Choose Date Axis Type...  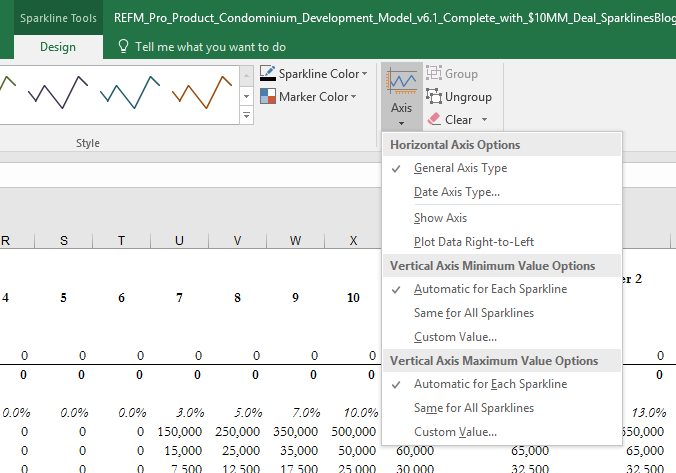pyautogui.click(x=502, y=192)
